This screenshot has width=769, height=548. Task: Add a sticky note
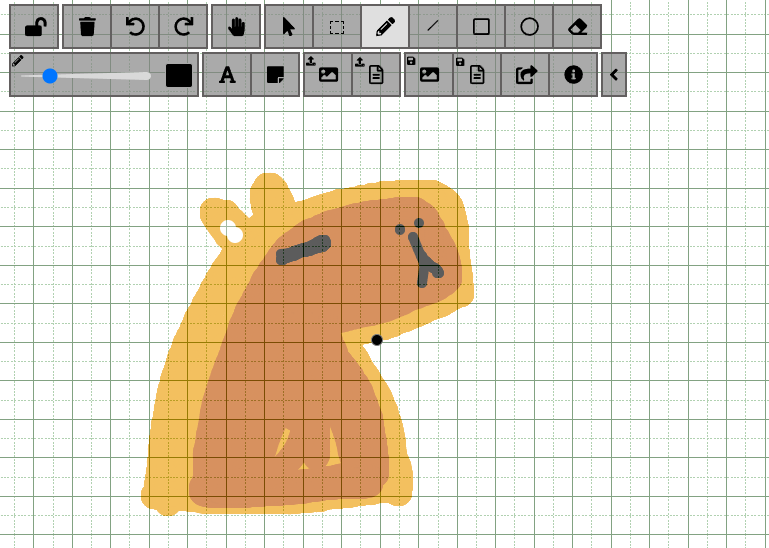(275, 75)
